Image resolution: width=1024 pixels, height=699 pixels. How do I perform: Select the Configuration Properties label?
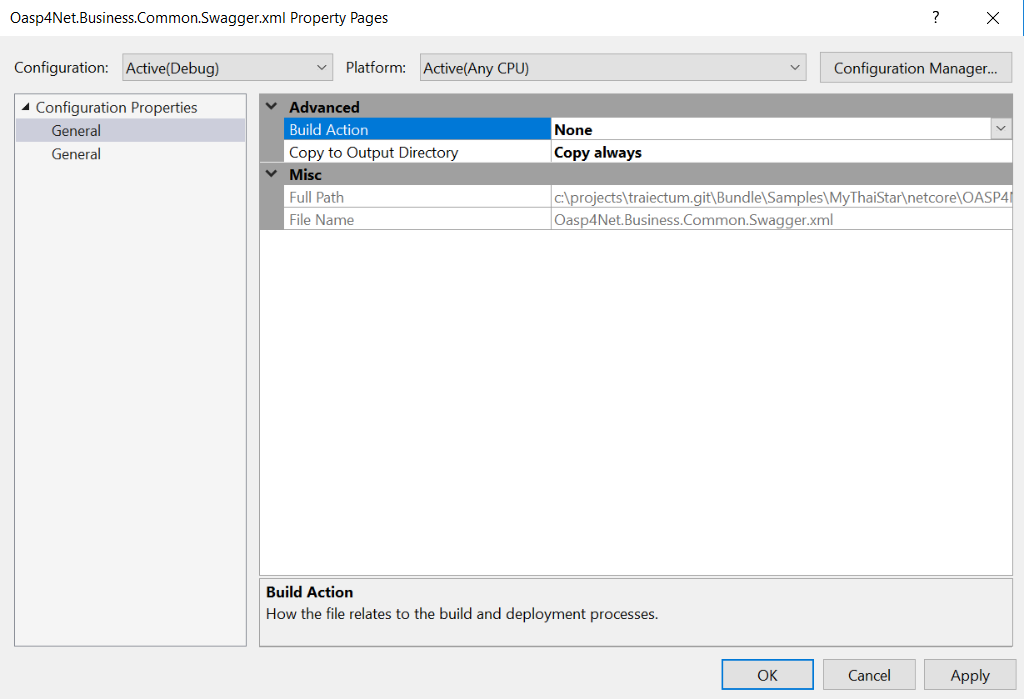(116, 107)
